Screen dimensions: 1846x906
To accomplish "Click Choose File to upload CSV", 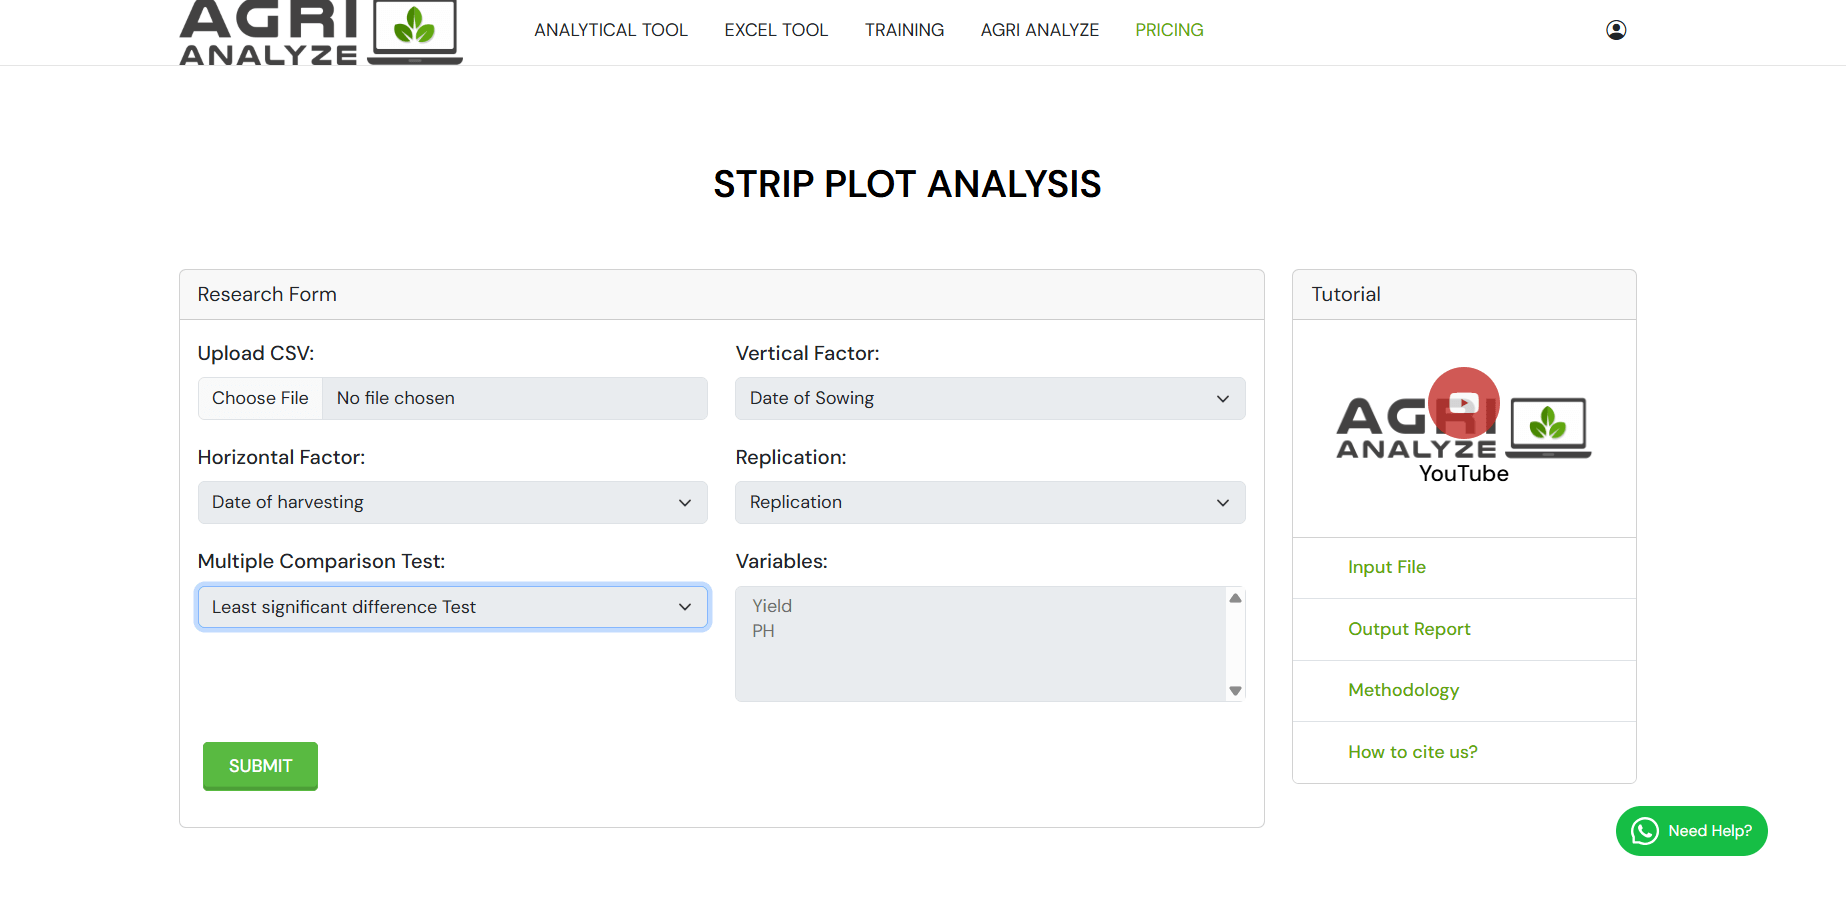I will (260, 398).
